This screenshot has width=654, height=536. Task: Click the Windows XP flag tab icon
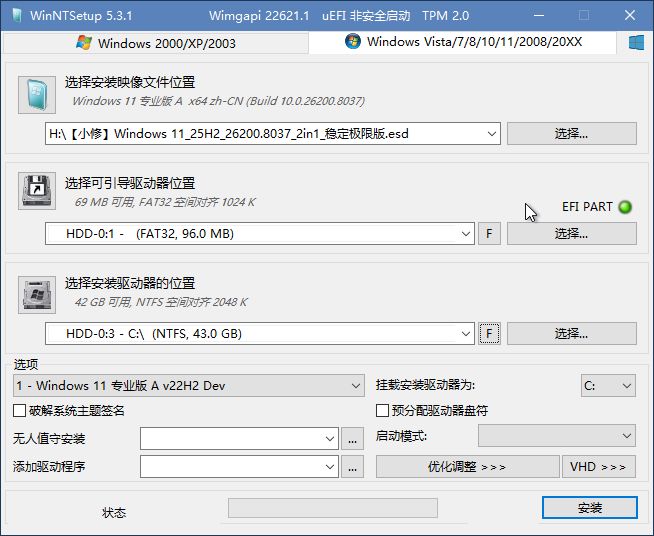84,43
